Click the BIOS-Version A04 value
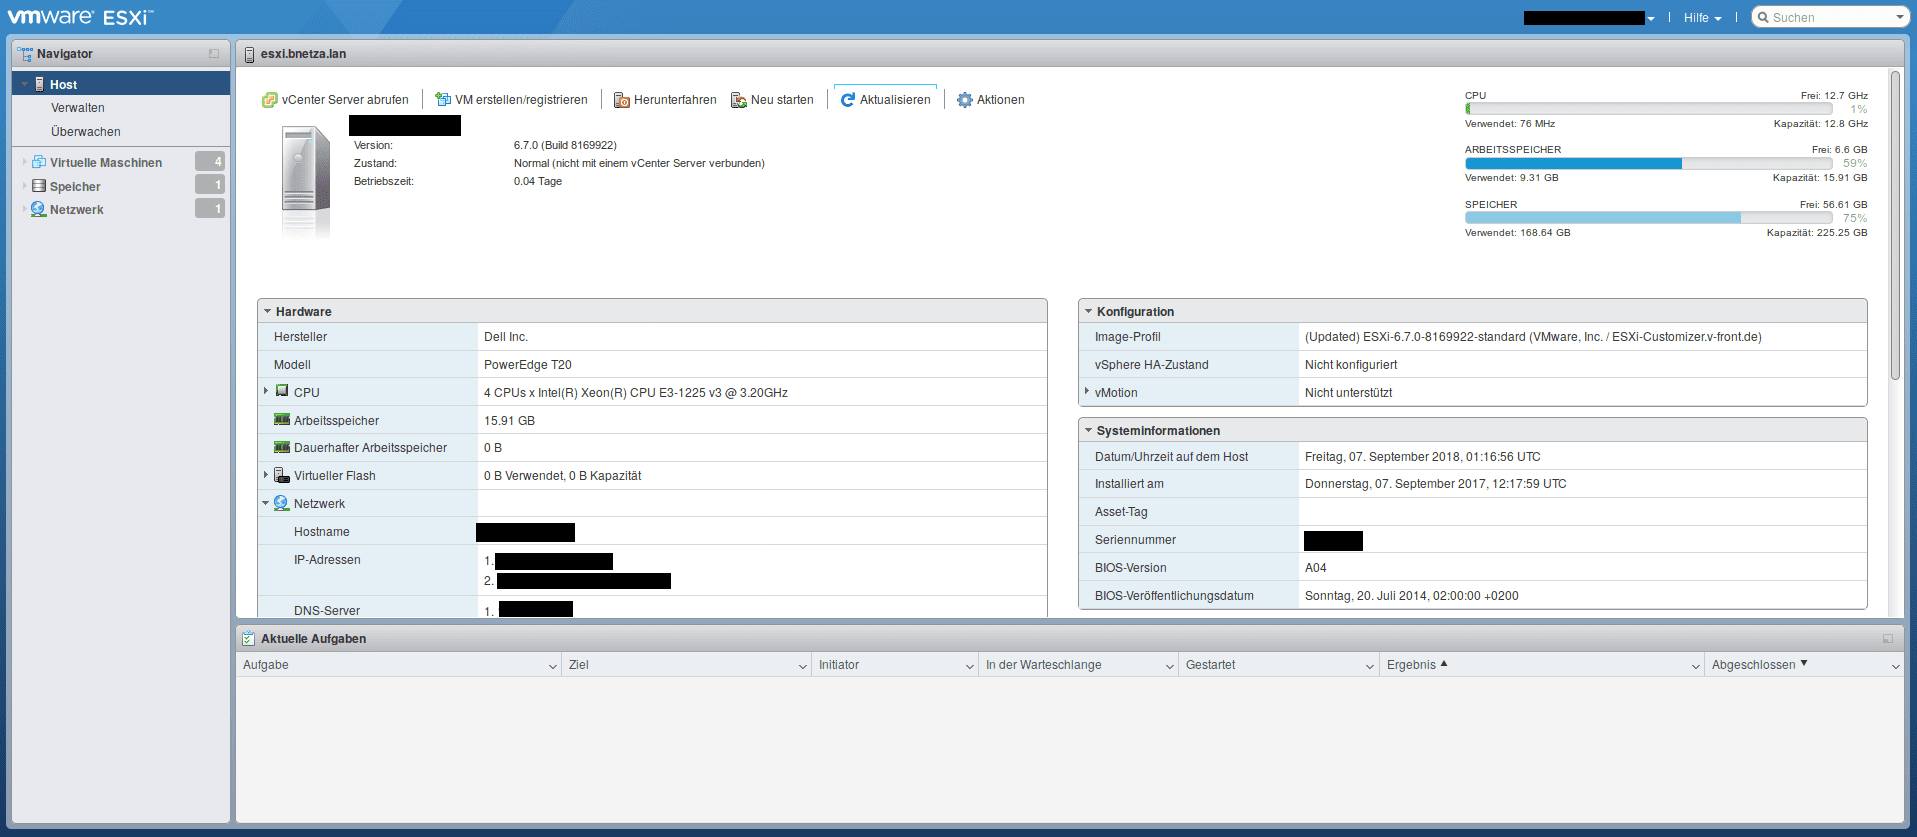Viewport: 1917px width, 837px height. point(1316,568)
